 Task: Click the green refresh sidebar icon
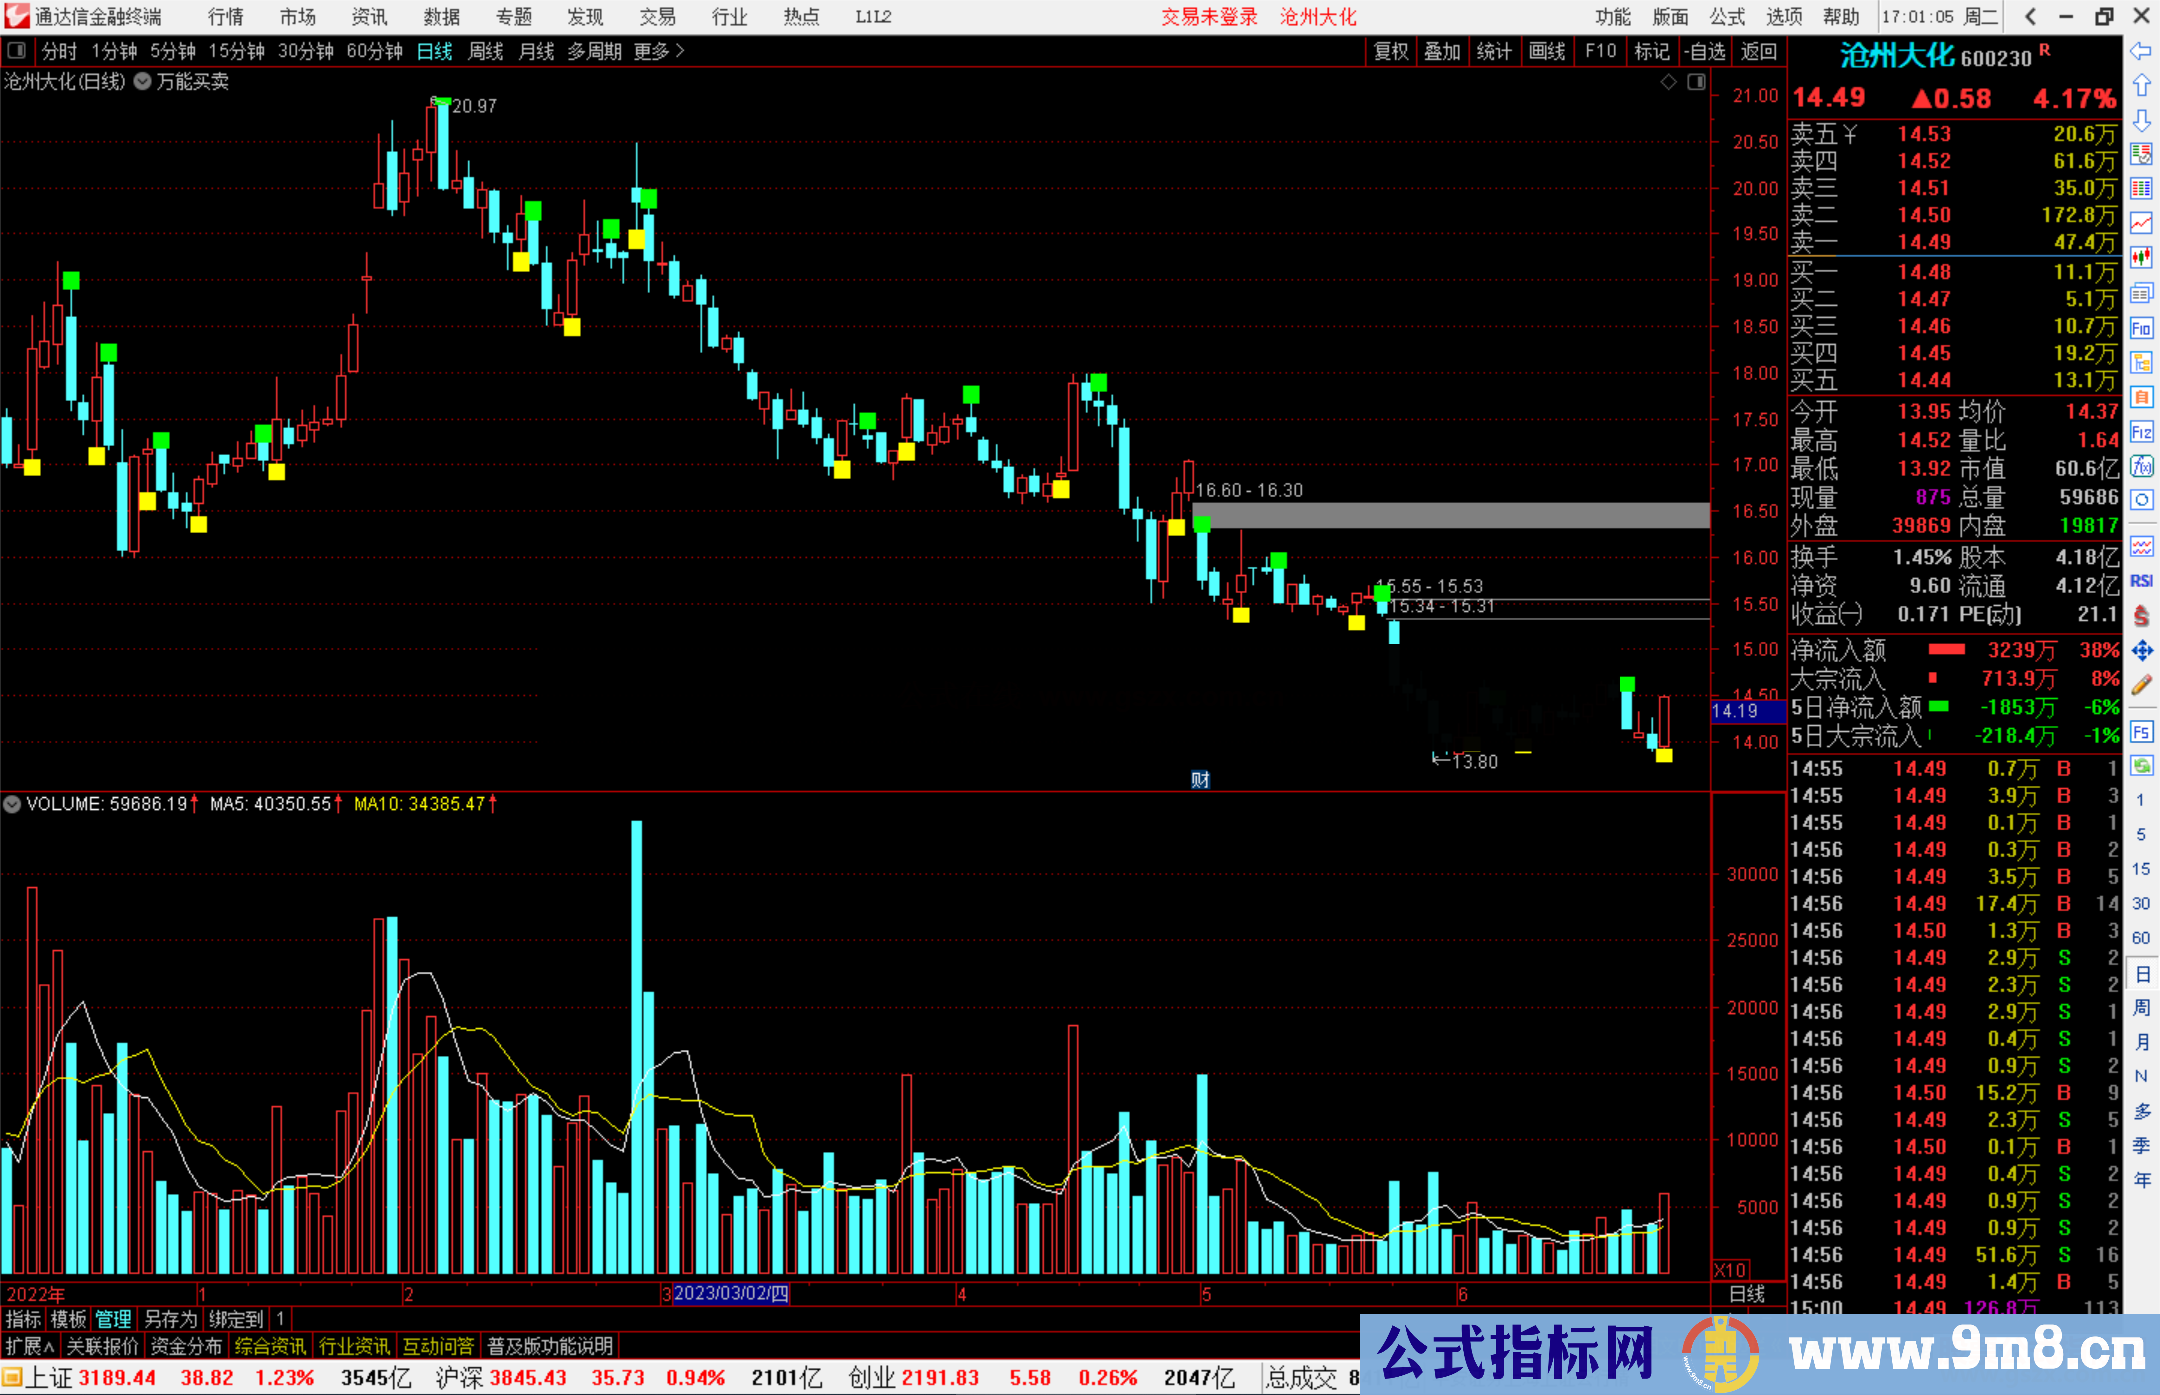(2141, 766)
